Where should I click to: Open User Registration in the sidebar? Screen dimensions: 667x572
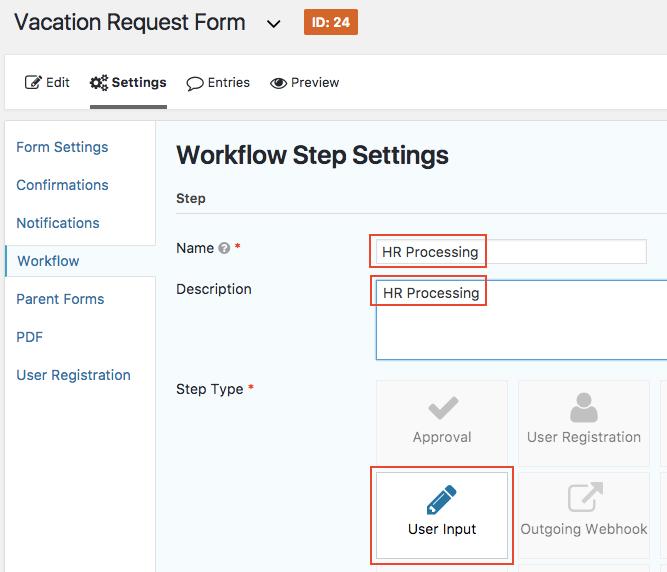click(x=73, y=375)
